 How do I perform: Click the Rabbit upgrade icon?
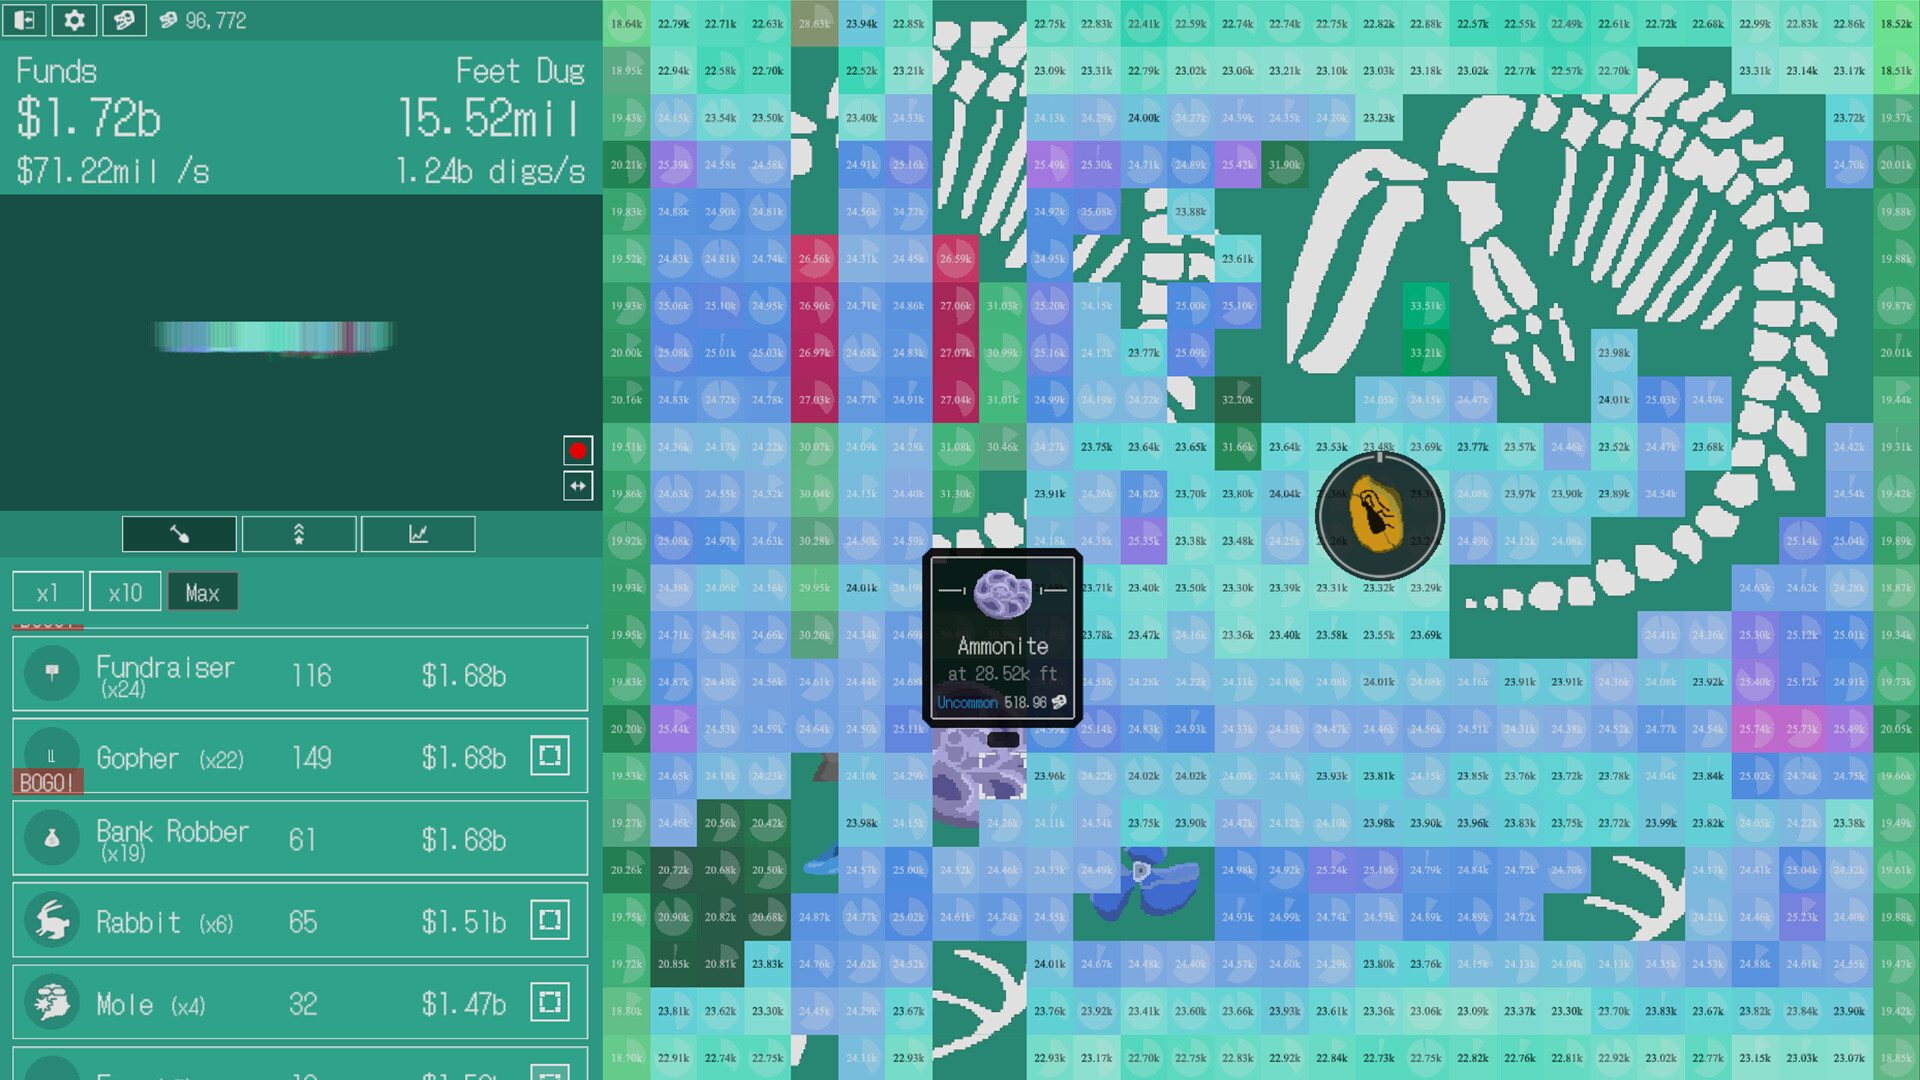pyautogui.click(x=51, y=920)
